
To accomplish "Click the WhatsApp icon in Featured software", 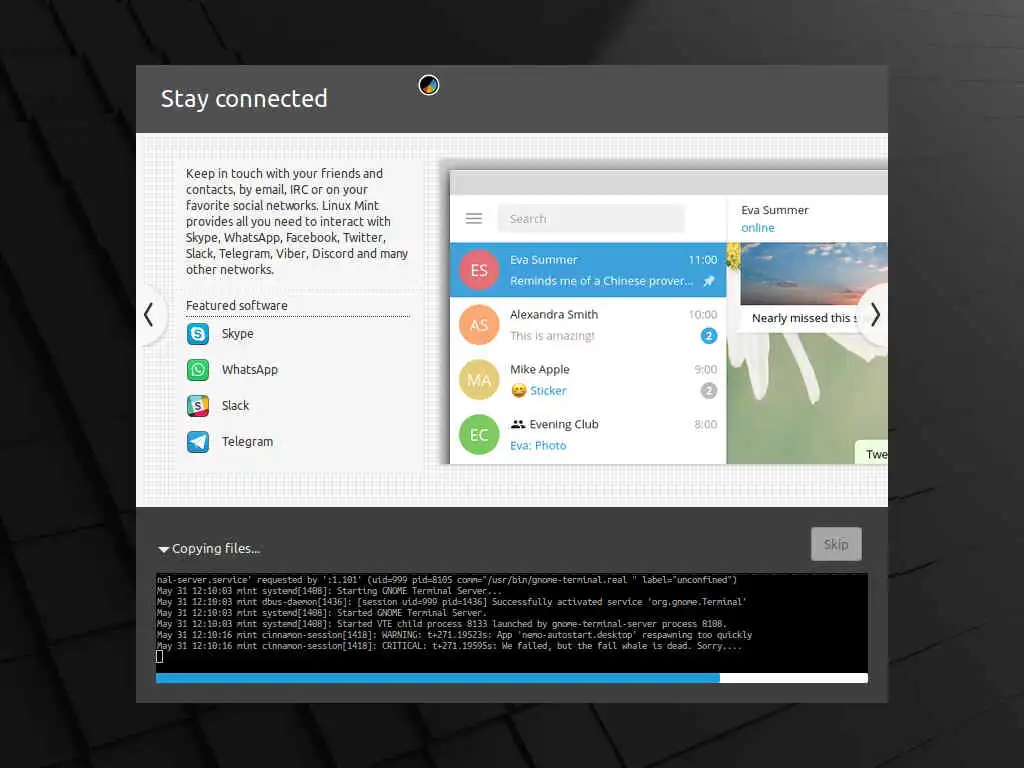I will tap(198, 370).
